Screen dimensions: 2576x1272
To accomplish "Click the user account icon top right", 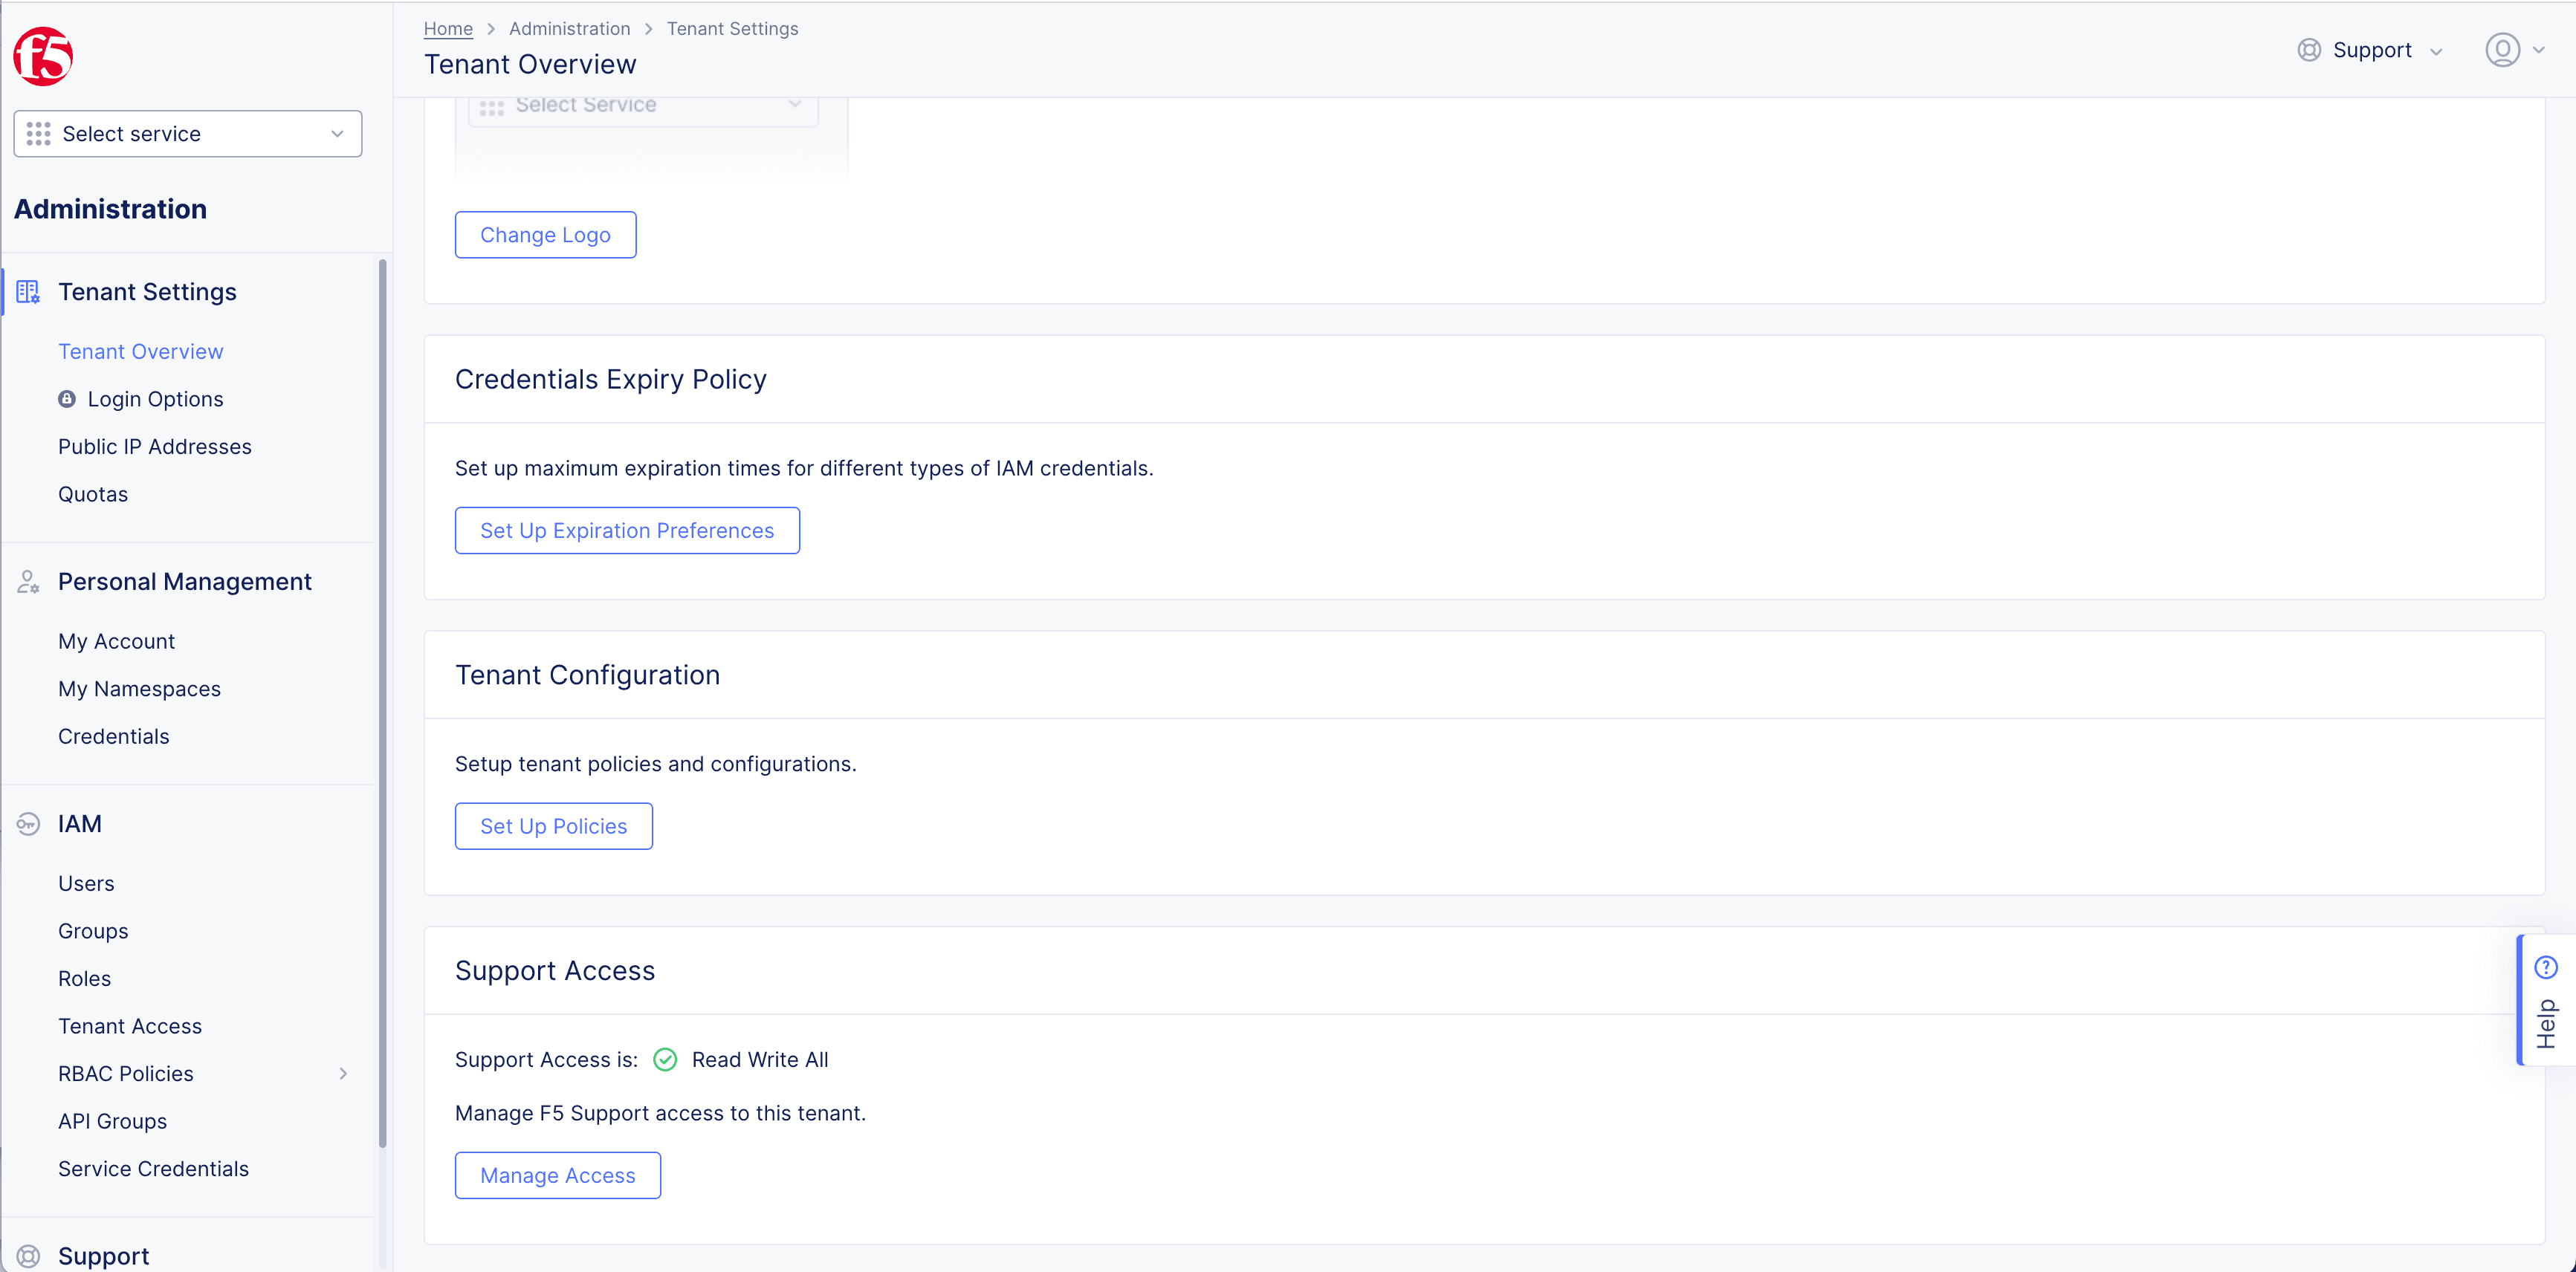I will click(2504, 49).
